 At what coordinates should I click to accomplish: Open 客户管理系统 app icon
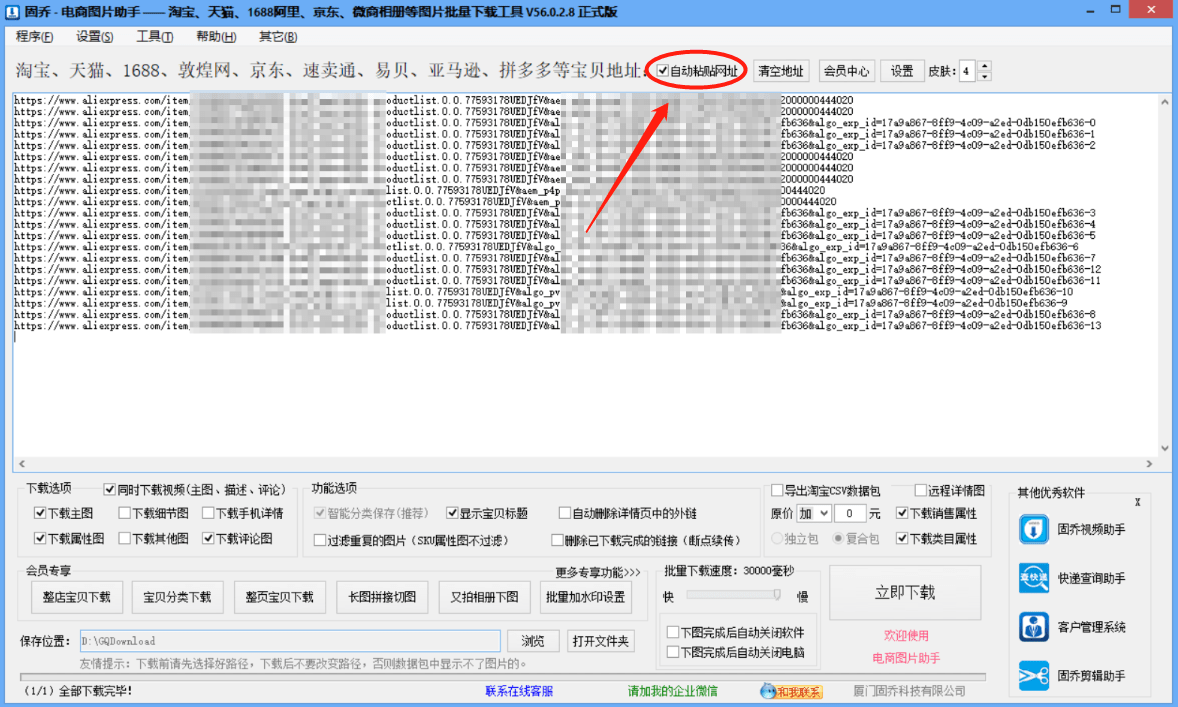point(1034,627)
